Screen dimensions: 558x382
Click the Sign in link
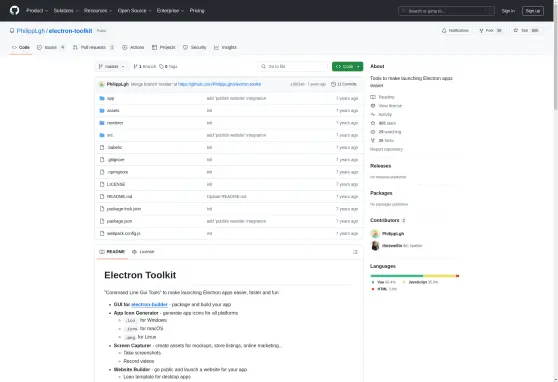[x=508, y=11]
